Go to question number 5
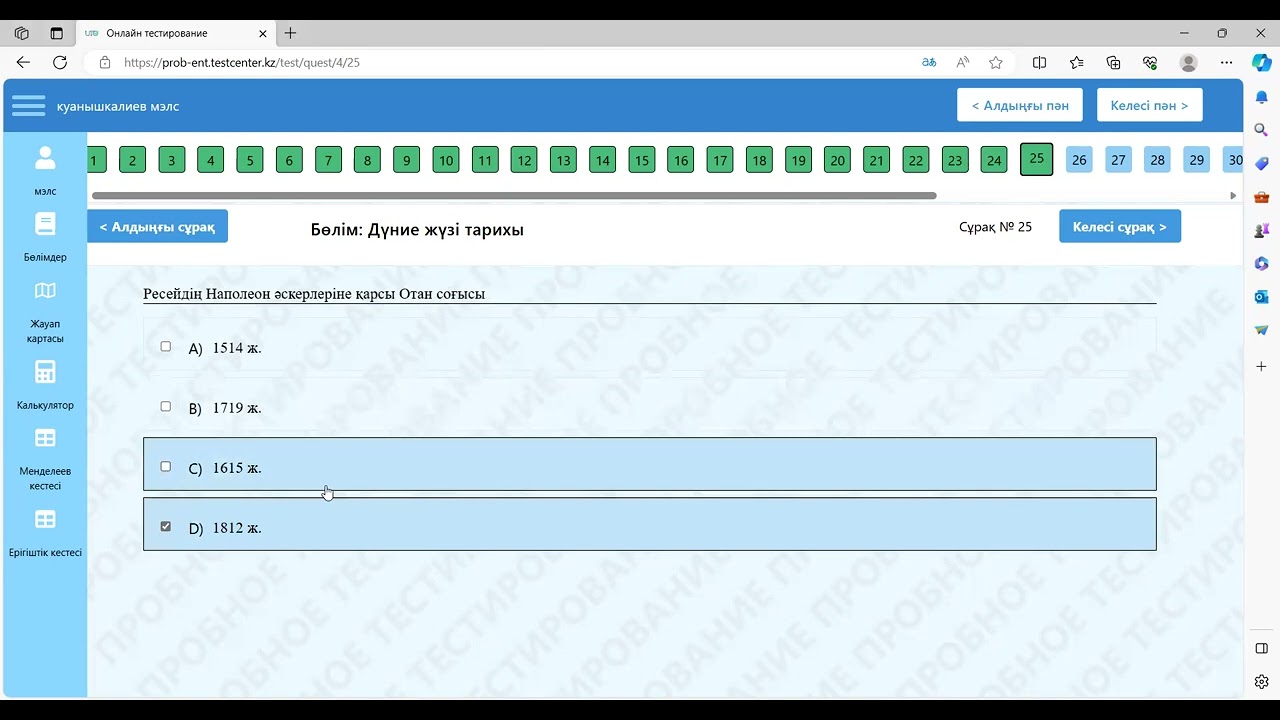 (250, 160)
